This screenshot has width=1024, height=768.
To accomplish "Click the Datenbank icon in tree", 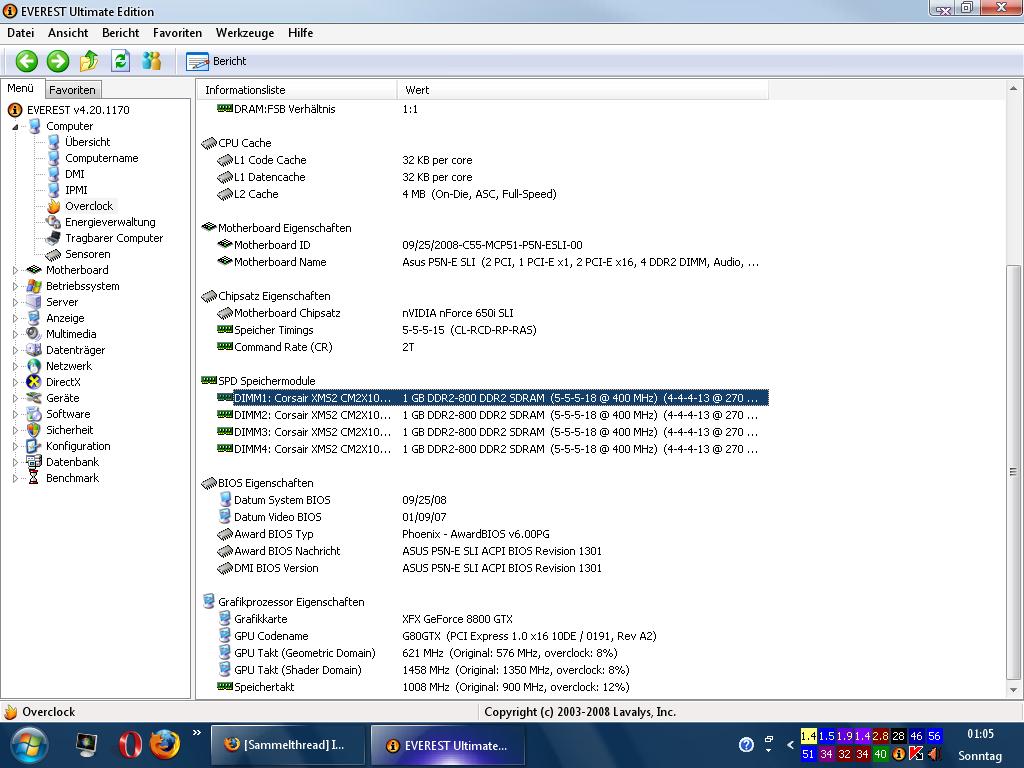I will tap(33, 462).
